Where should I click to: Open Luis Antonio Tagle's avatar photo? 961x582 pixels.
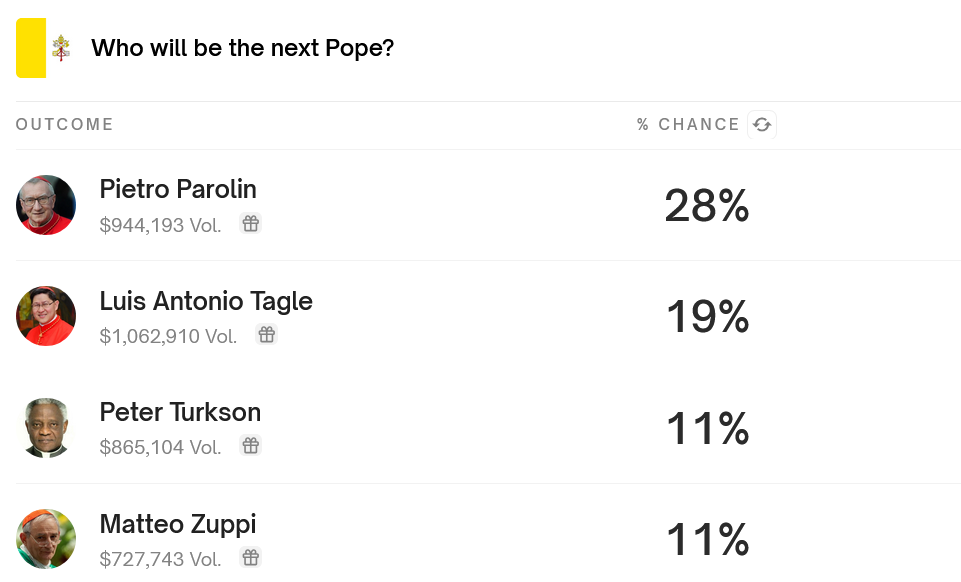click(x=46, y=316)
